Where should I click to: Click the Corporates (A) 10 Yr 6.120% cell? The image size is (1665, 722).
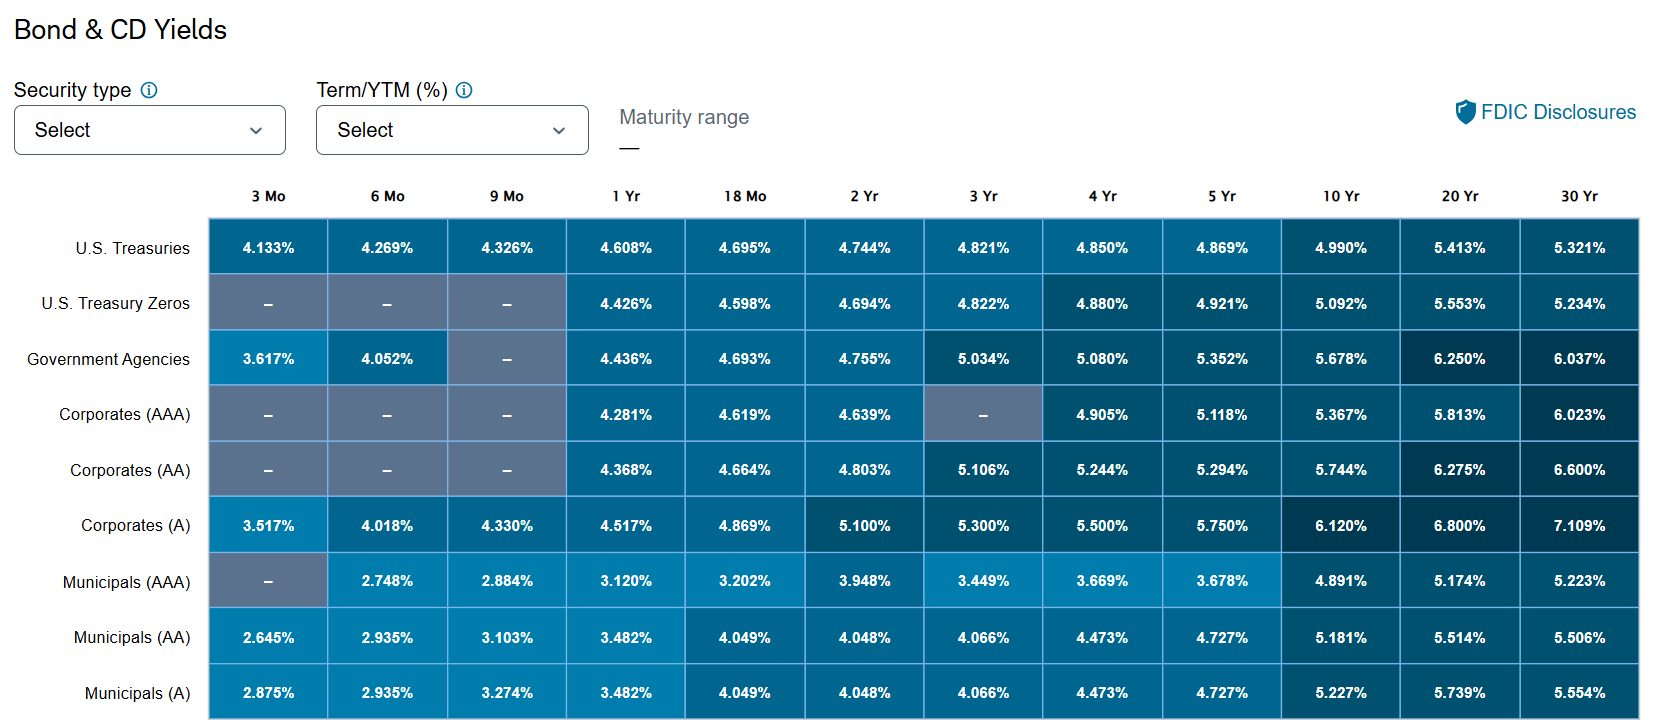coord(1341,525)
